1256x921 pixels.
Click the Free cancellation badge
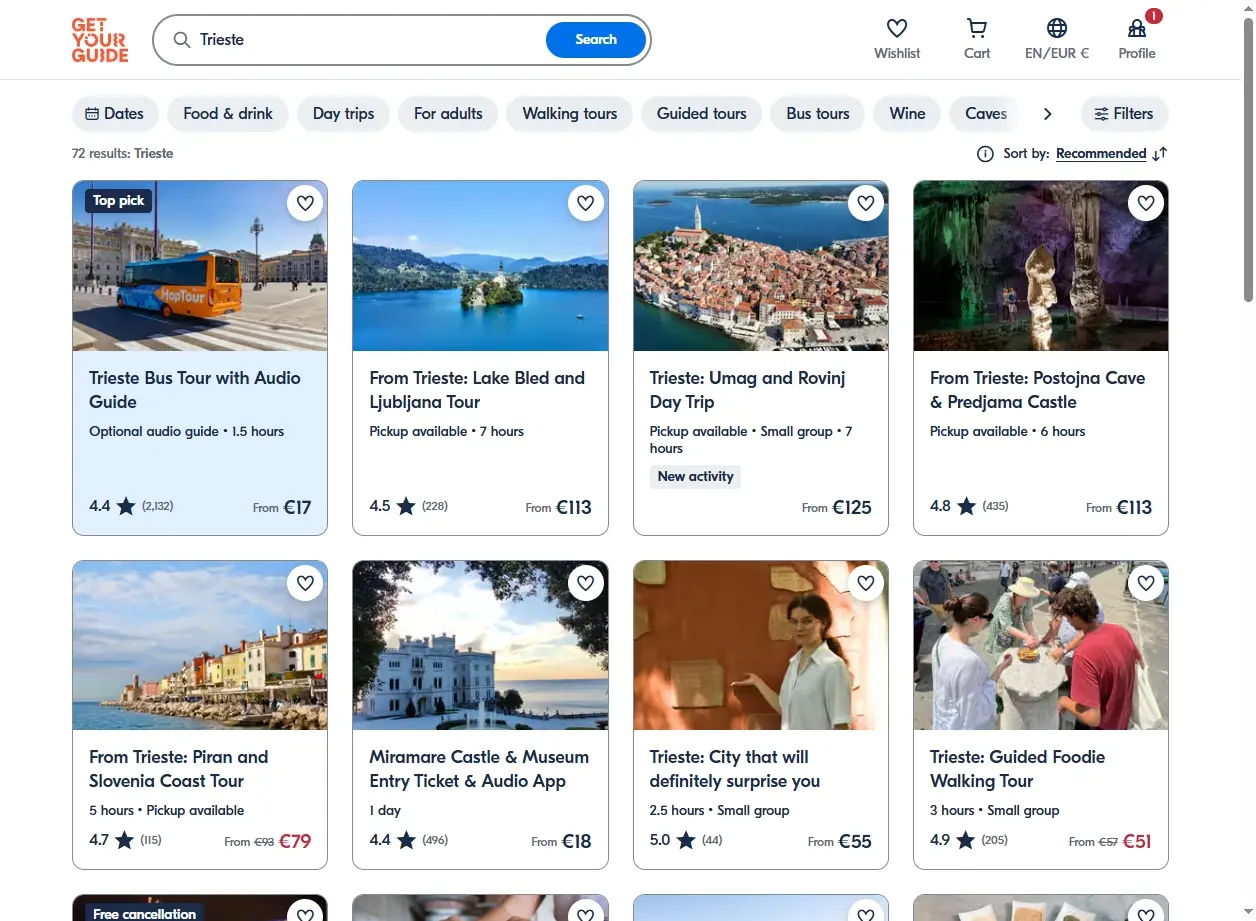point(144,913)
